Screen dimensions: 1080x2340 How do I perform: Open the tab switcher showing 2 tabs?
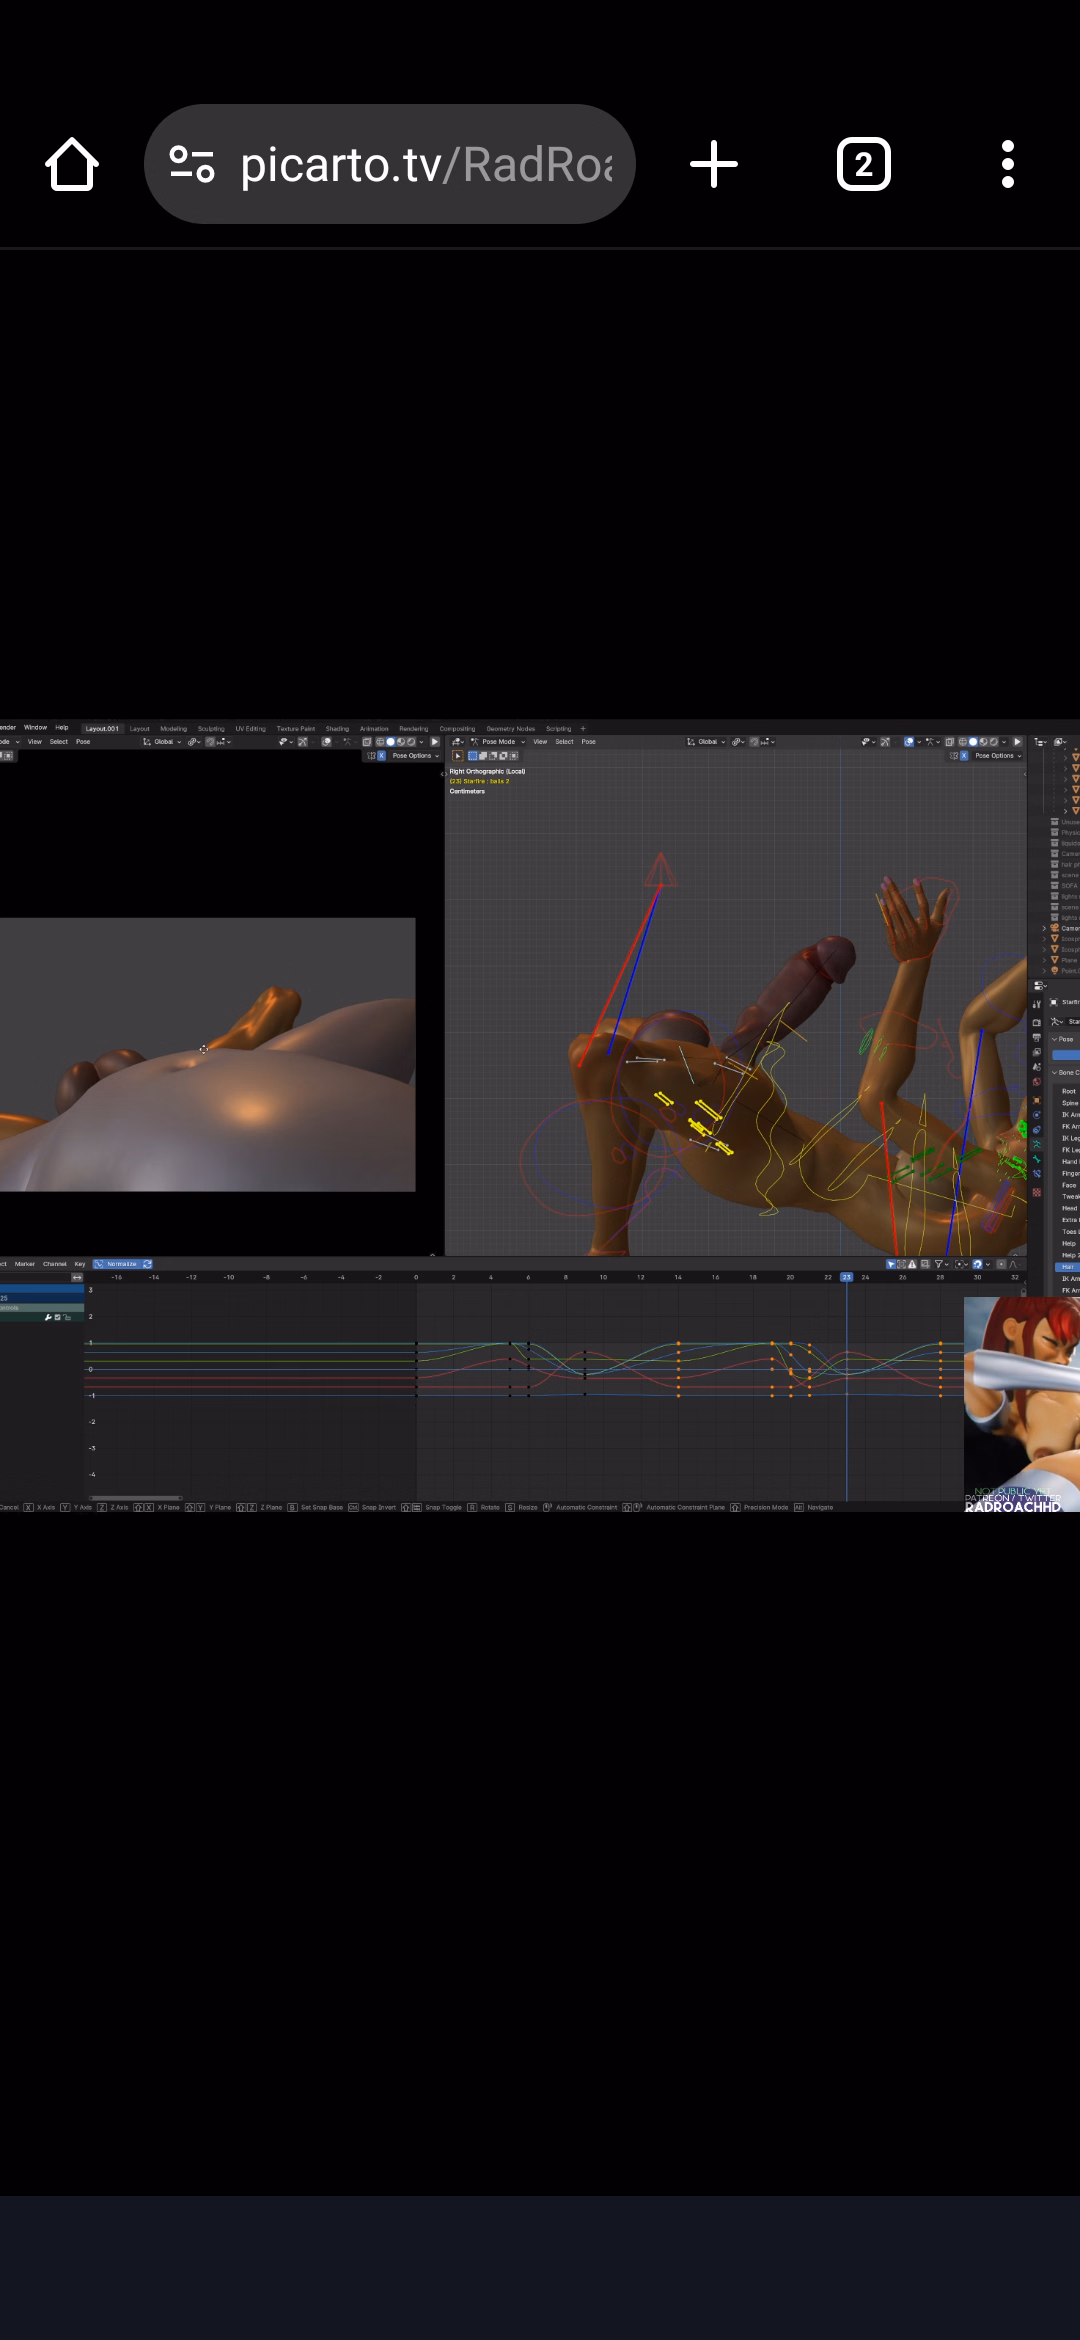pos(863,165)
